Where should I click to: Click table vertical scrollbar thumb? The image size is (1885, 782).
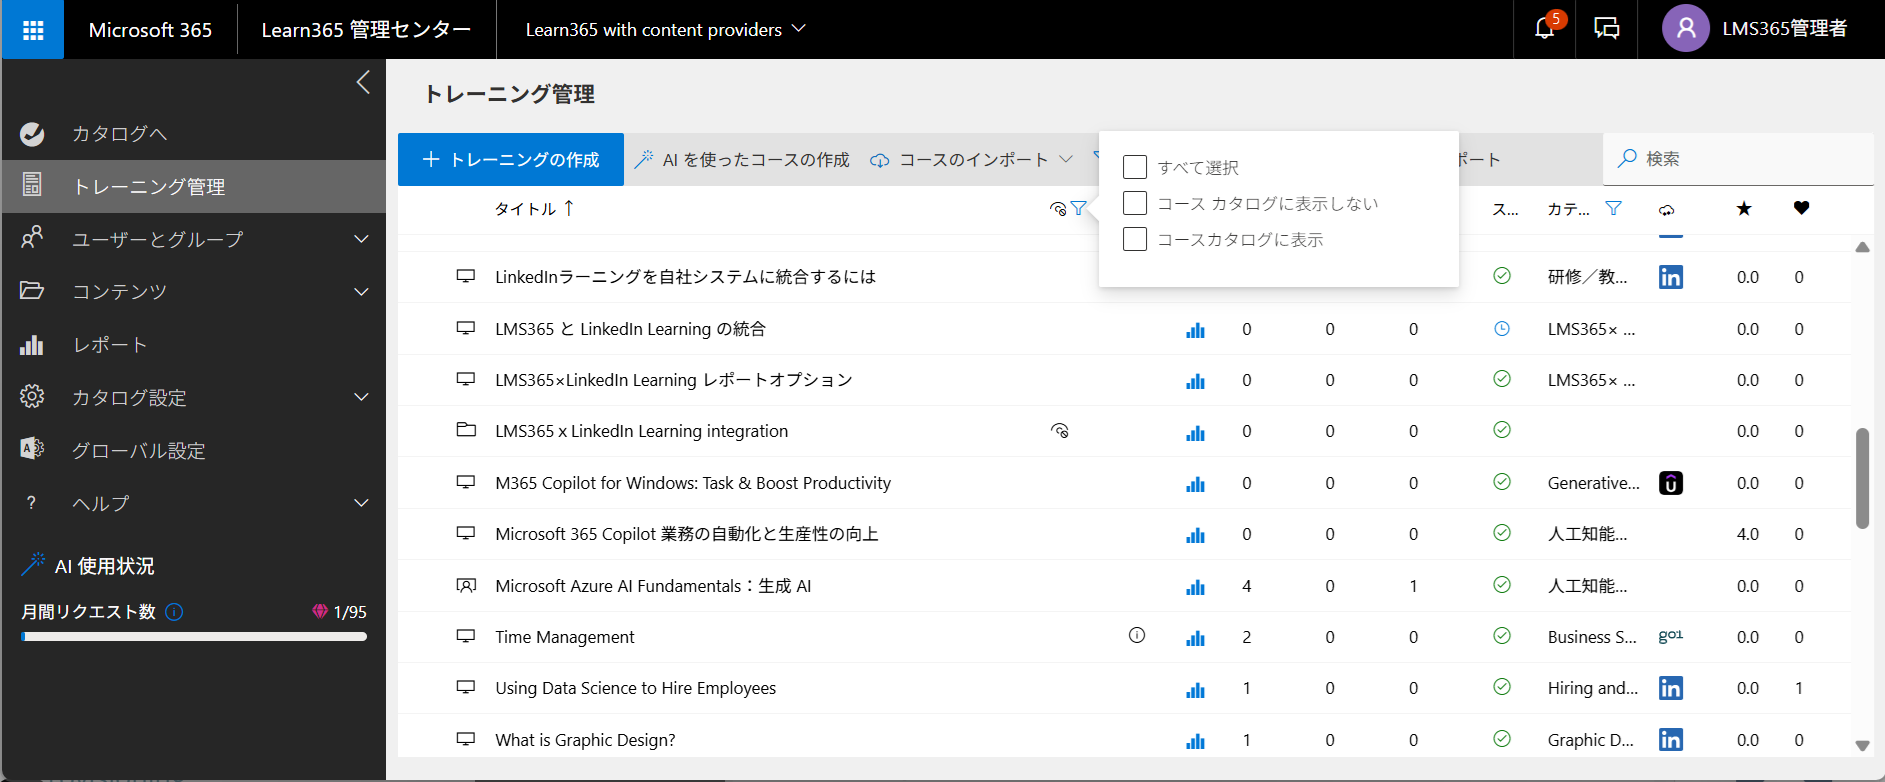(x=1862, y=478)
